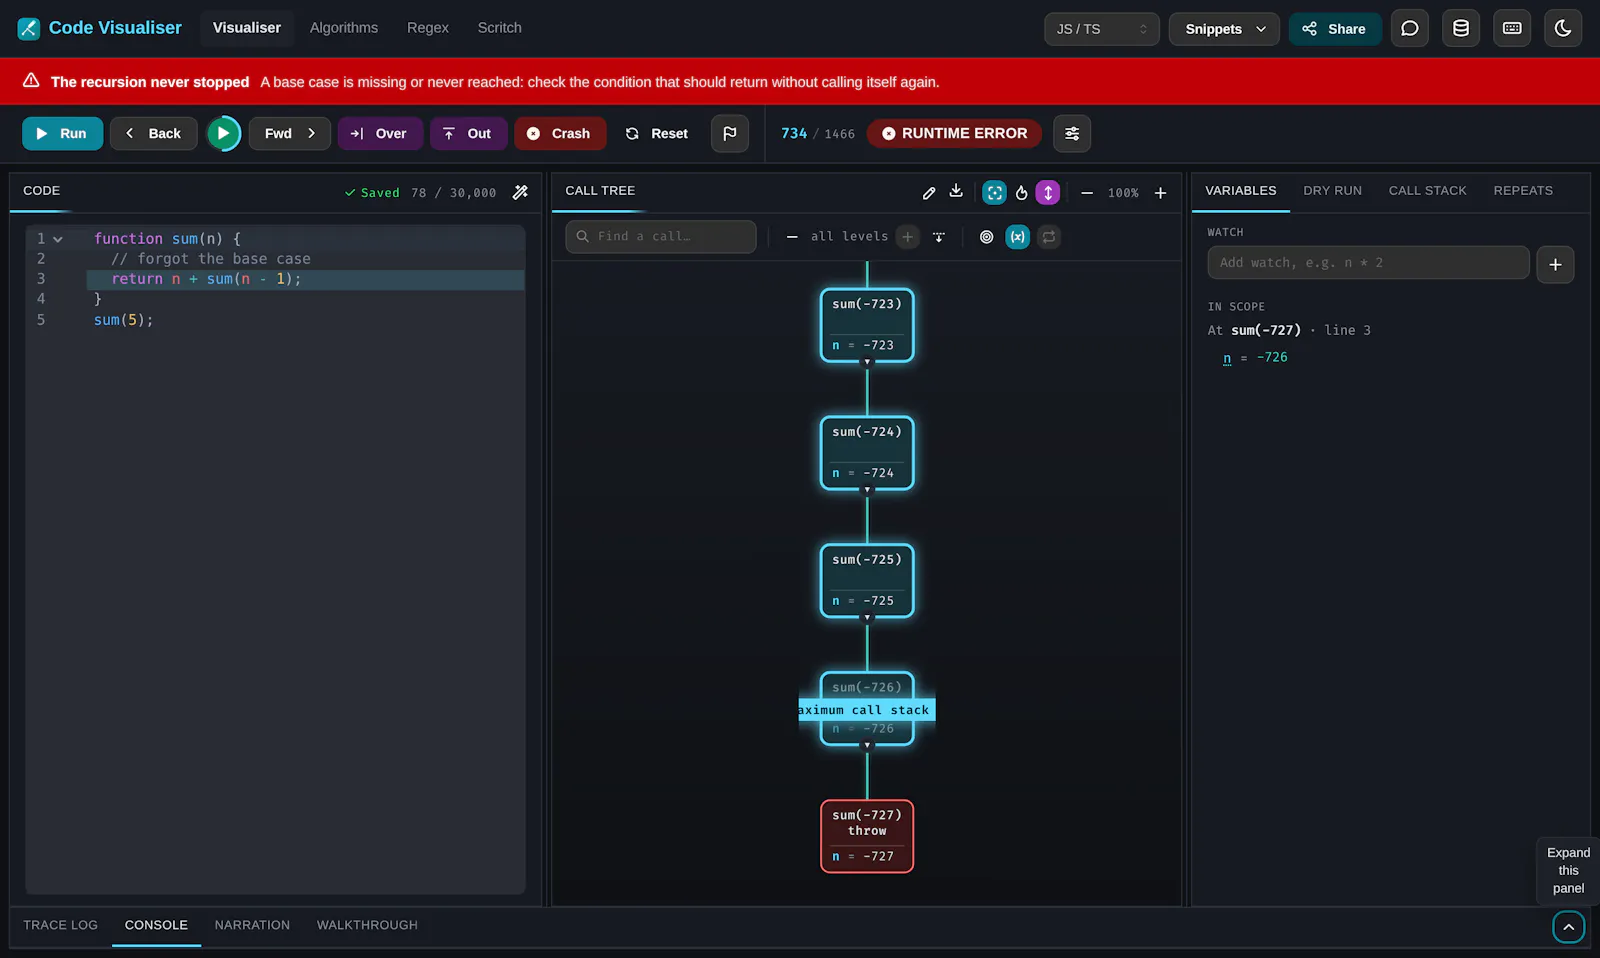This screenshot has height=958, width=1600.
Task: Click the pencil annotate icon in Call Tree
Action: pos(929,193)
